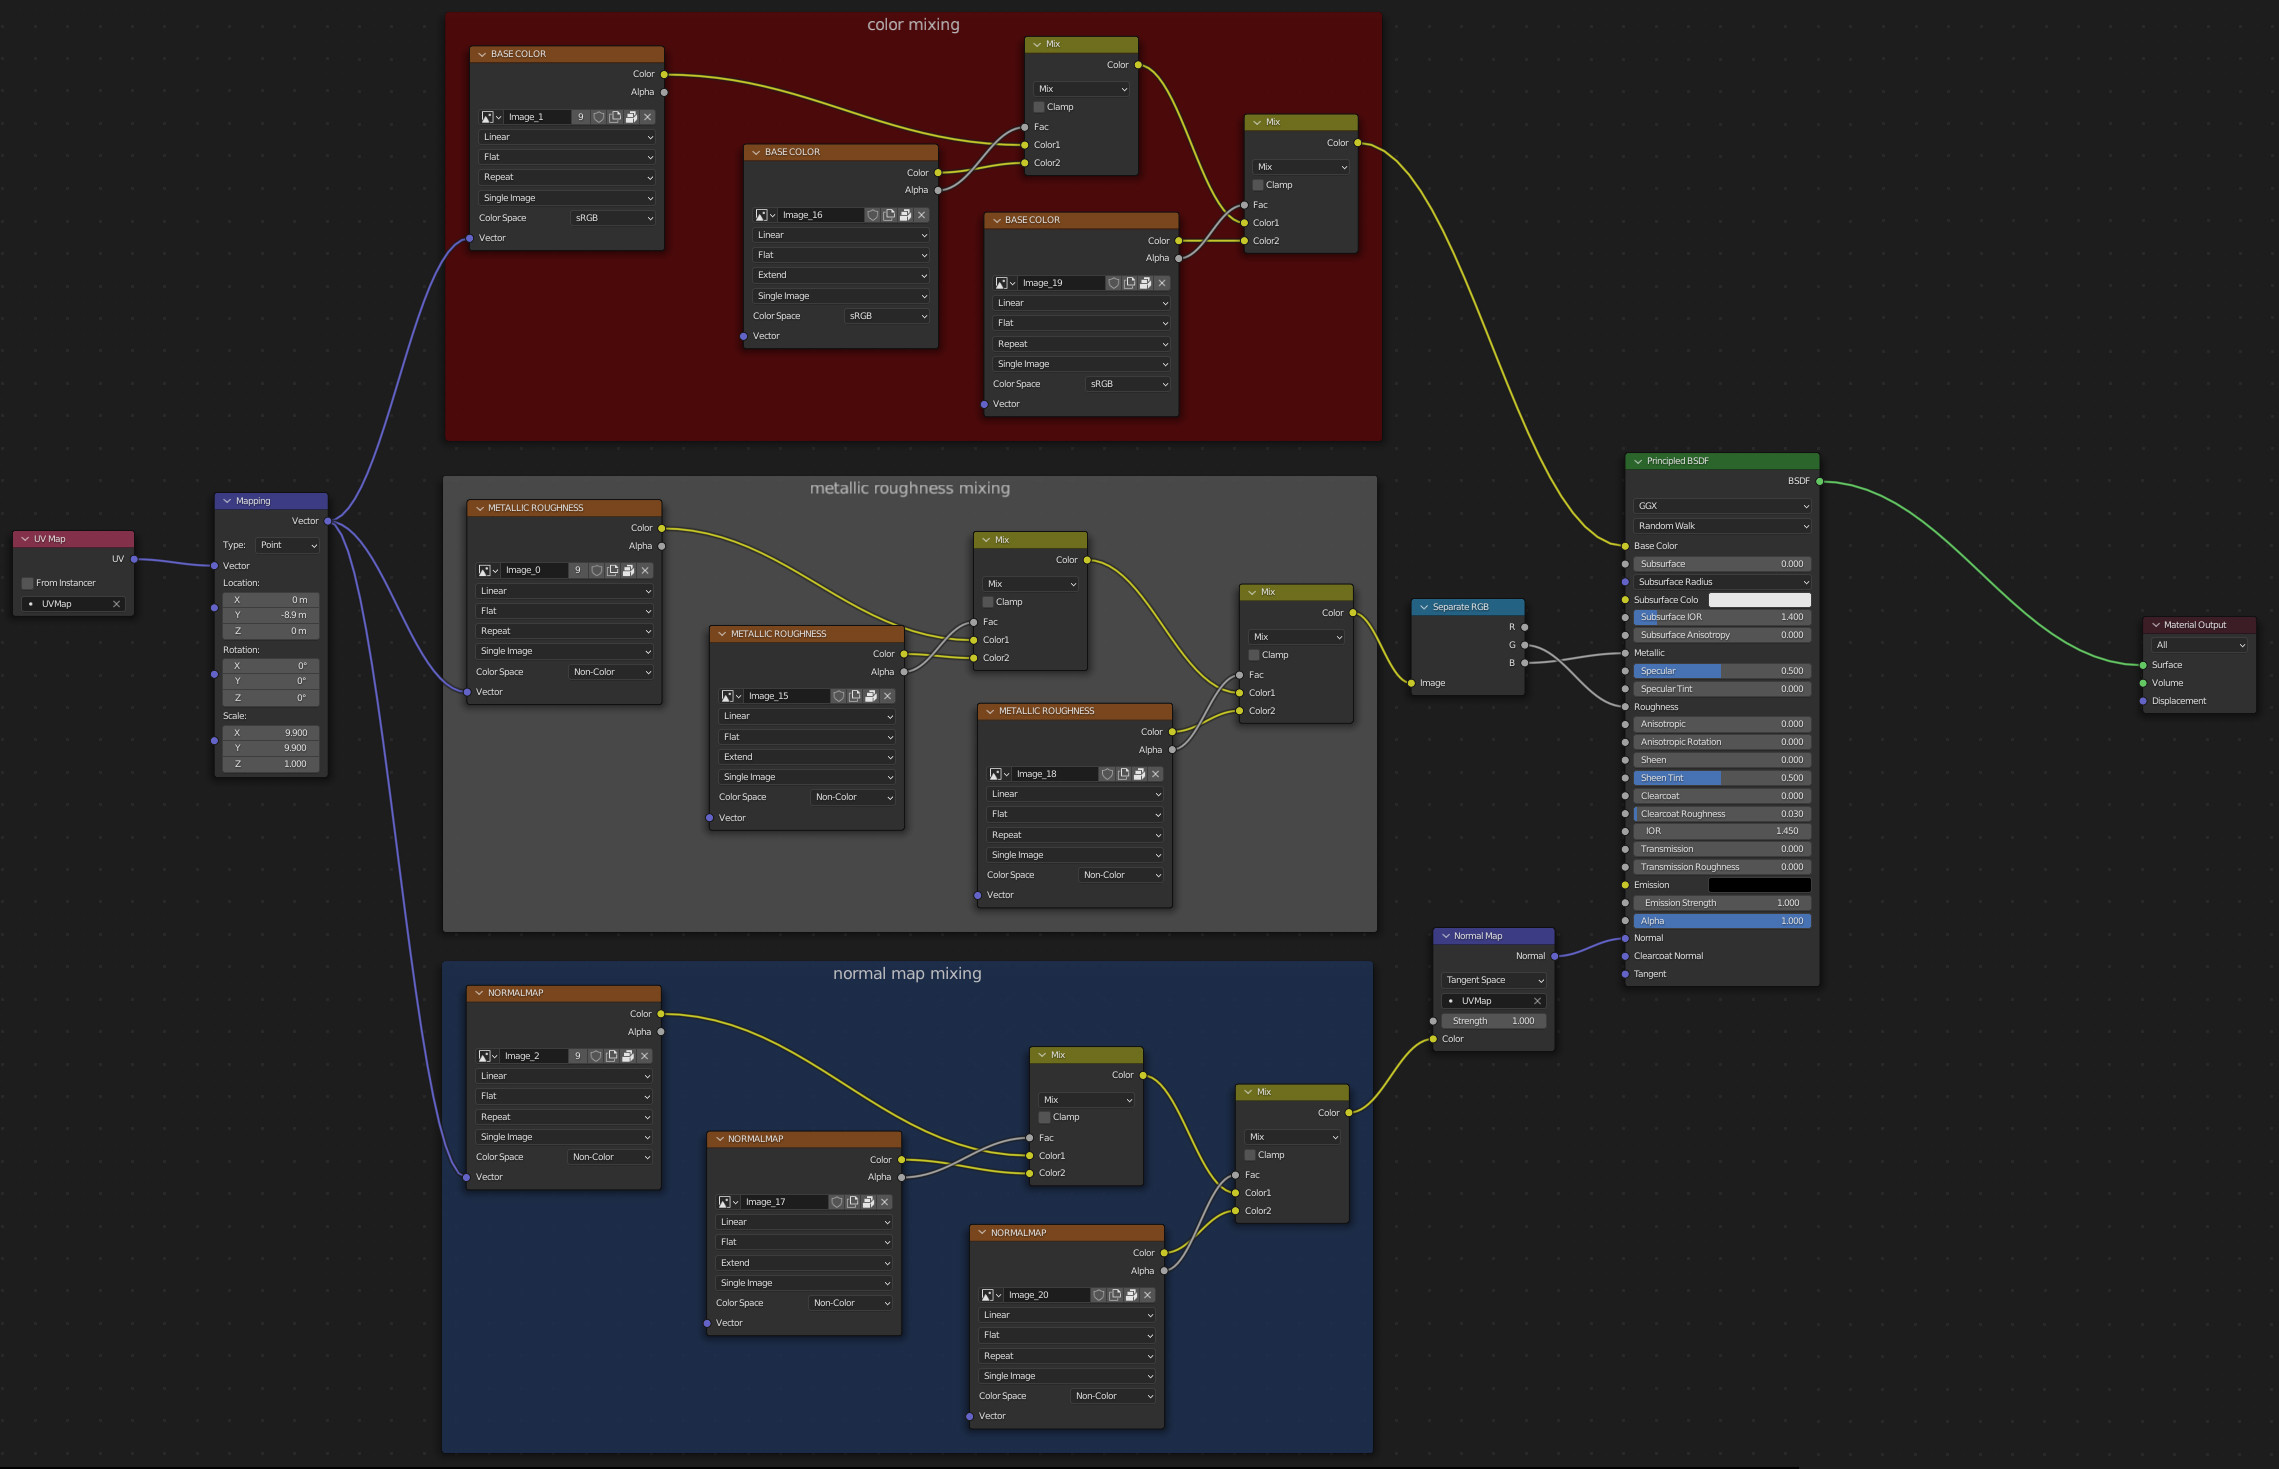2279x1469 pixels.
Task: Open Extend extension dropdown for Image_16
Action: click(x=841, y=275)
